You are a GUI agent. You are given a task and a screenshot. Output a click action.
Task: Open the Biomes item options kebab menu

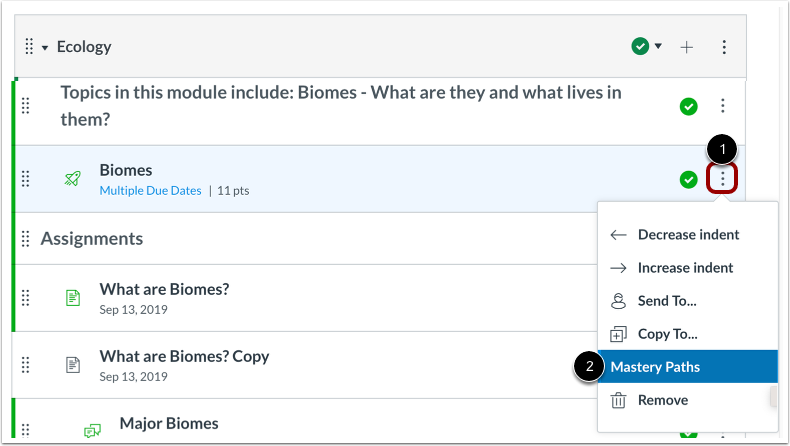(723, 180)
